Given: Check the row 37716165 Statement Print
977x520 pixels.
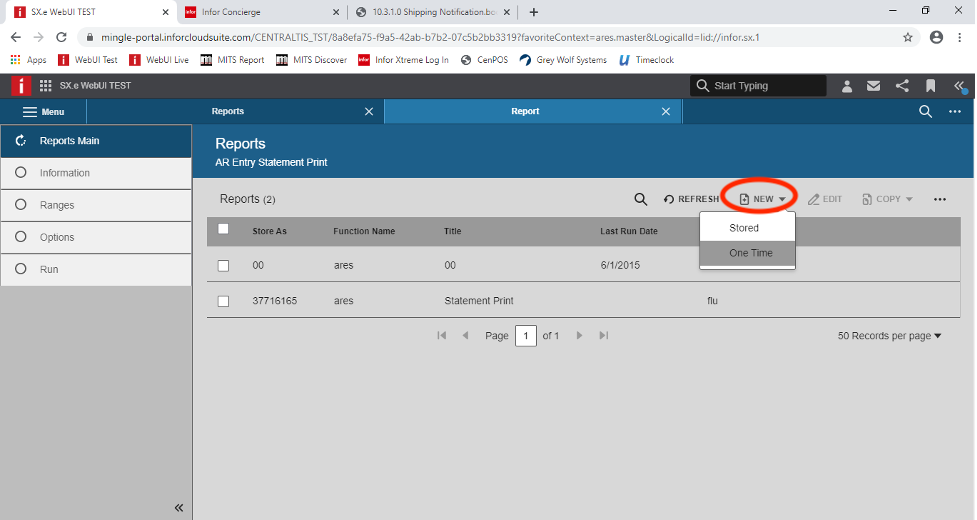Looking at the screenshot, I should click(223, 301).
